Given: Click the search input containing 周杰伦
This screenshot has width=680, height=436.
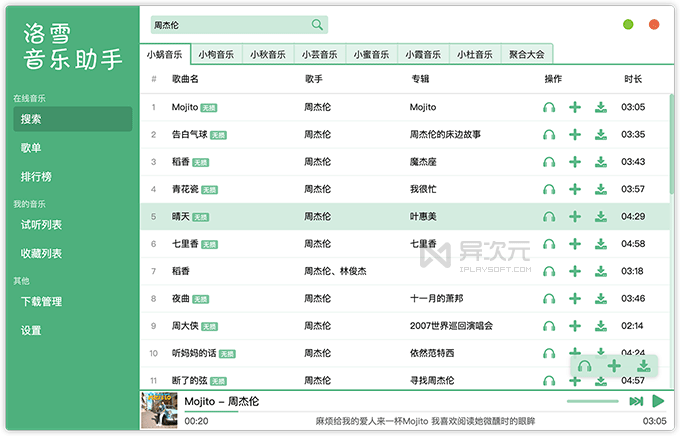Looking at the screenshot, I should point(228,25).
